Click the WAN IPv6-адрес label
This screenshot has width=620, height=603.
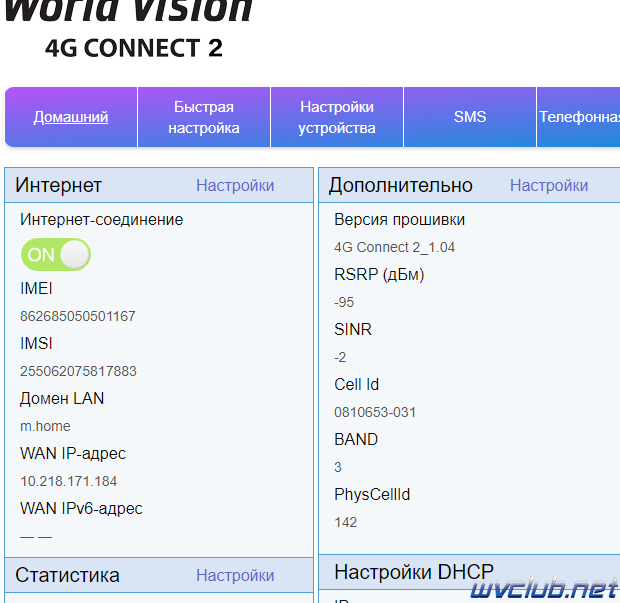click(x=81, y=508)
